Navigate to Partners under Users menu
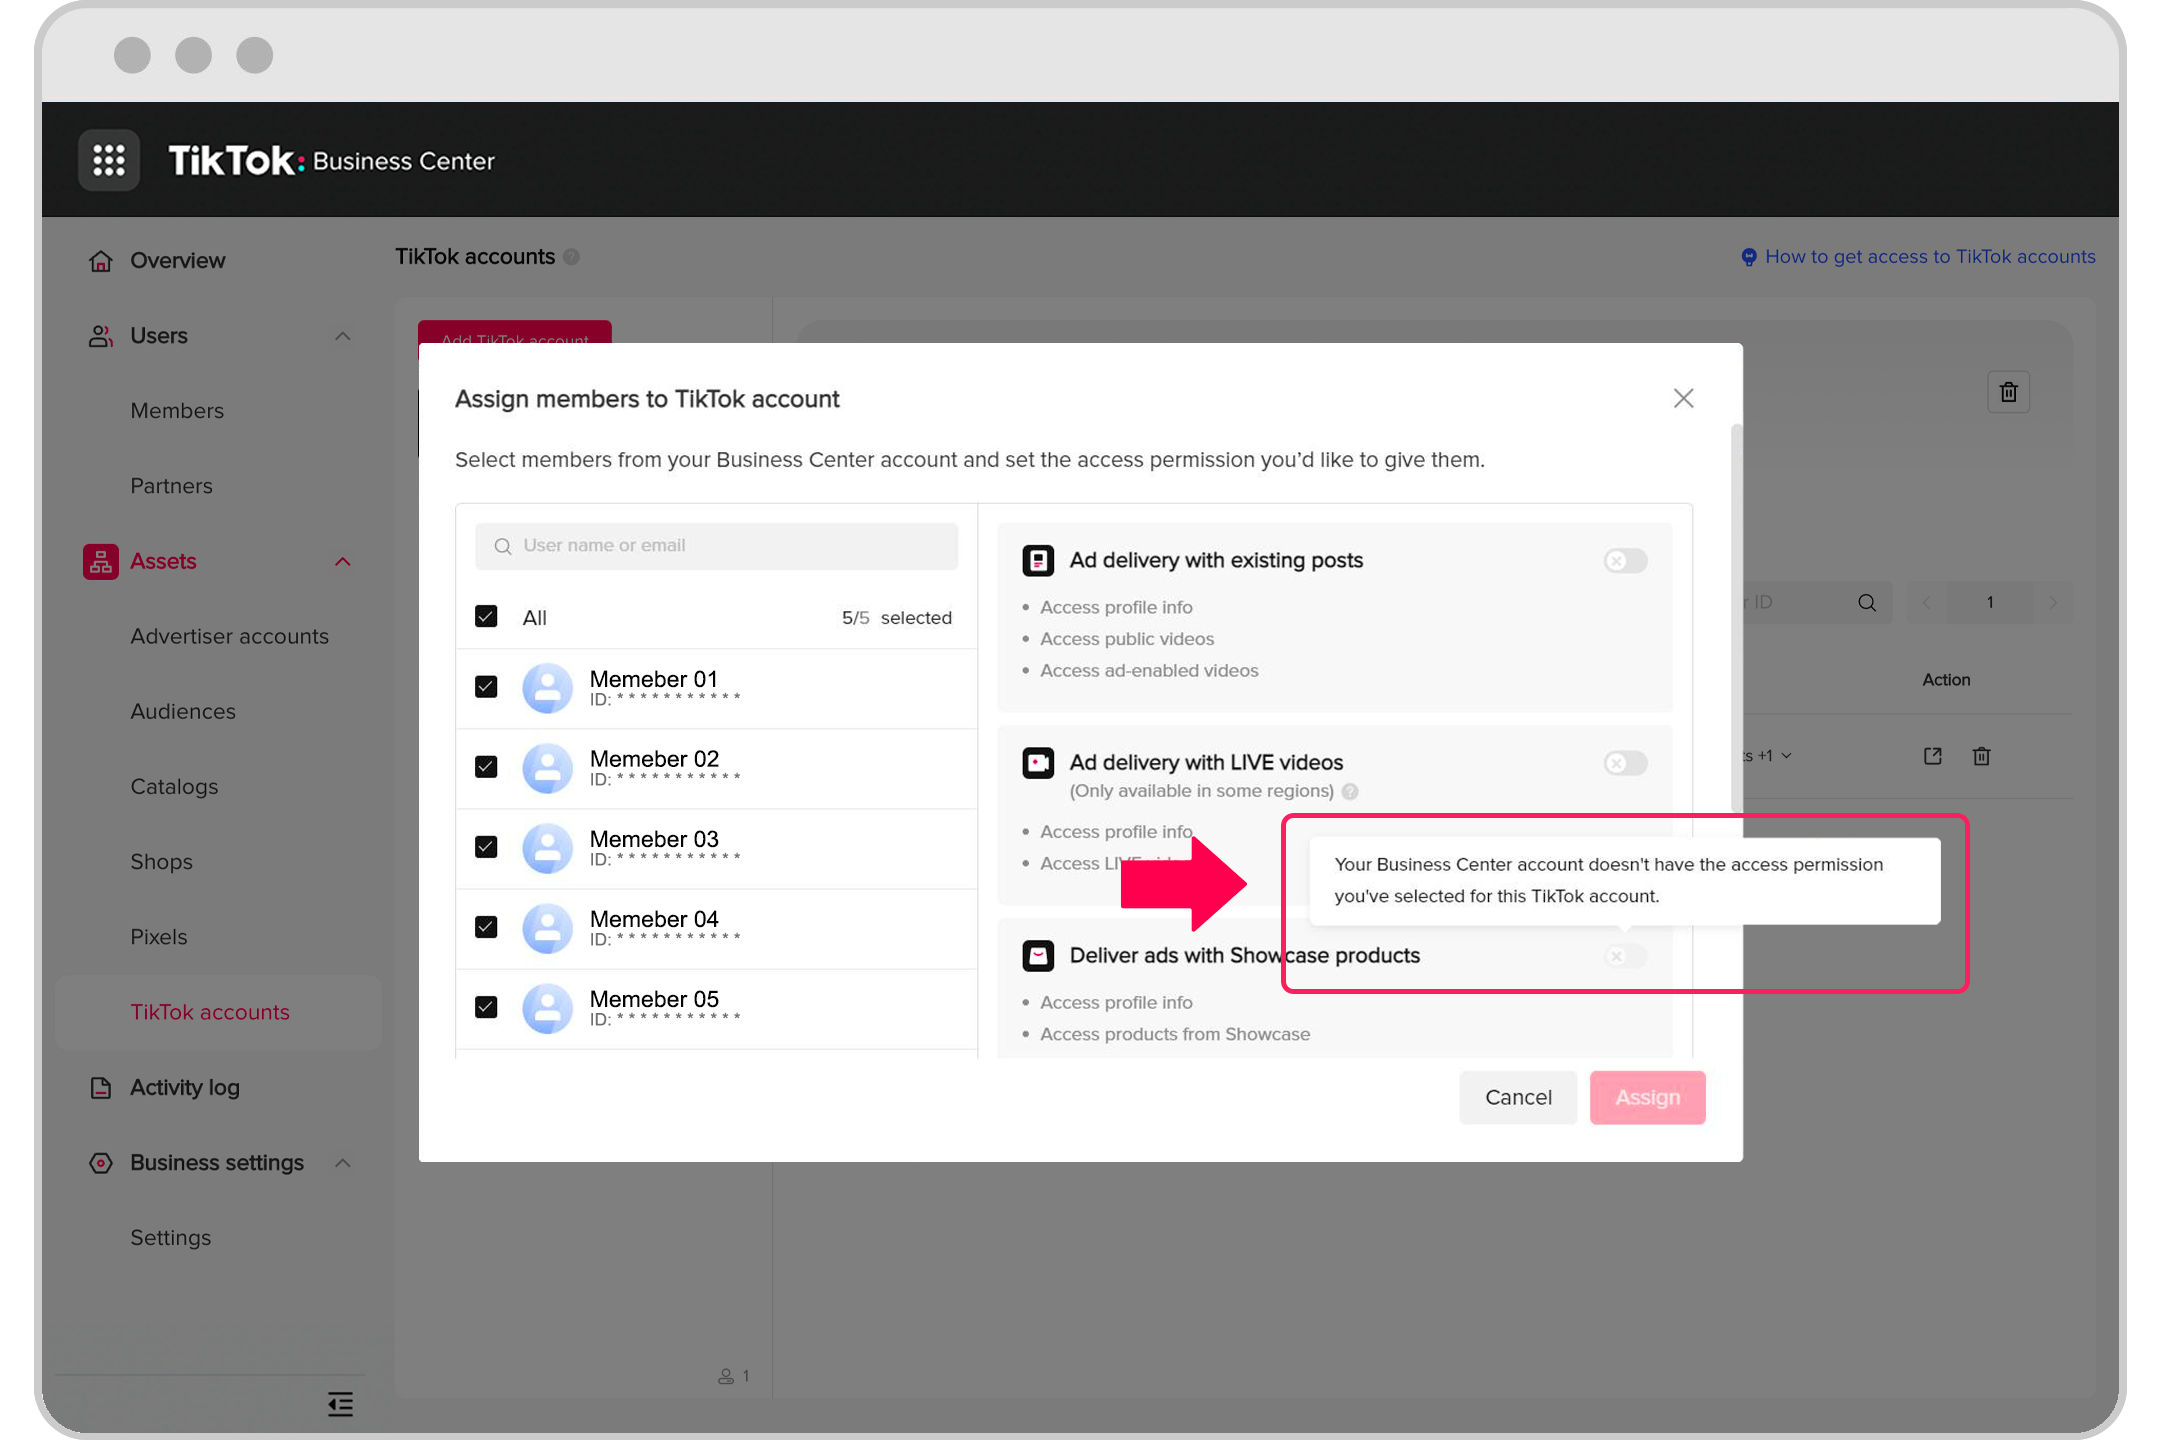This screenshot has width=2160, height=1440. click(172, 485)
